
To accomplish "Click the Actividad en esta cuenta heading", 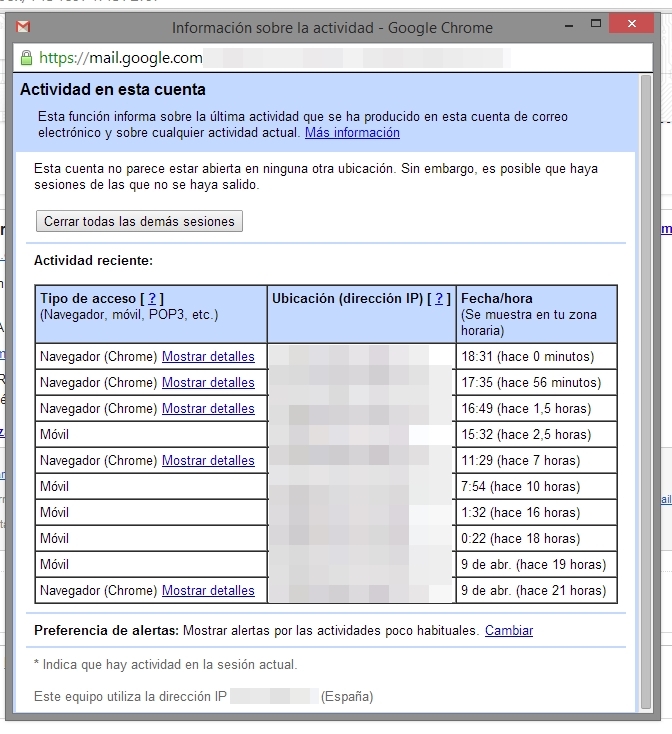I will pos(113,89).
